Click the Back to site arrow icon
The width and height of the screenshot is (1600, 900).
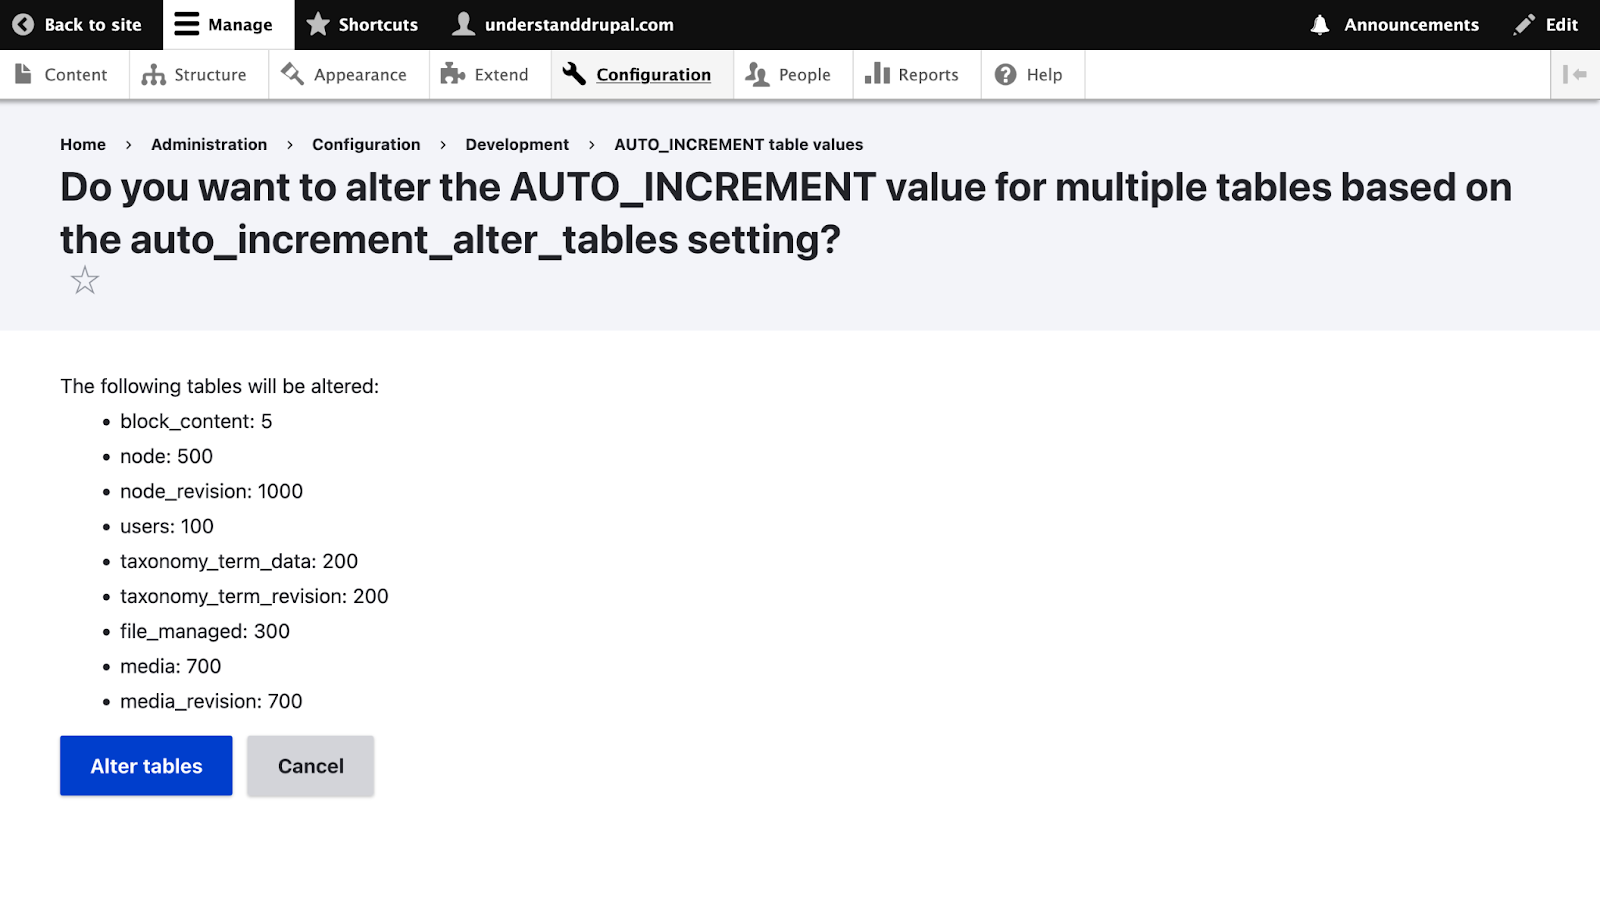(23, 25)
